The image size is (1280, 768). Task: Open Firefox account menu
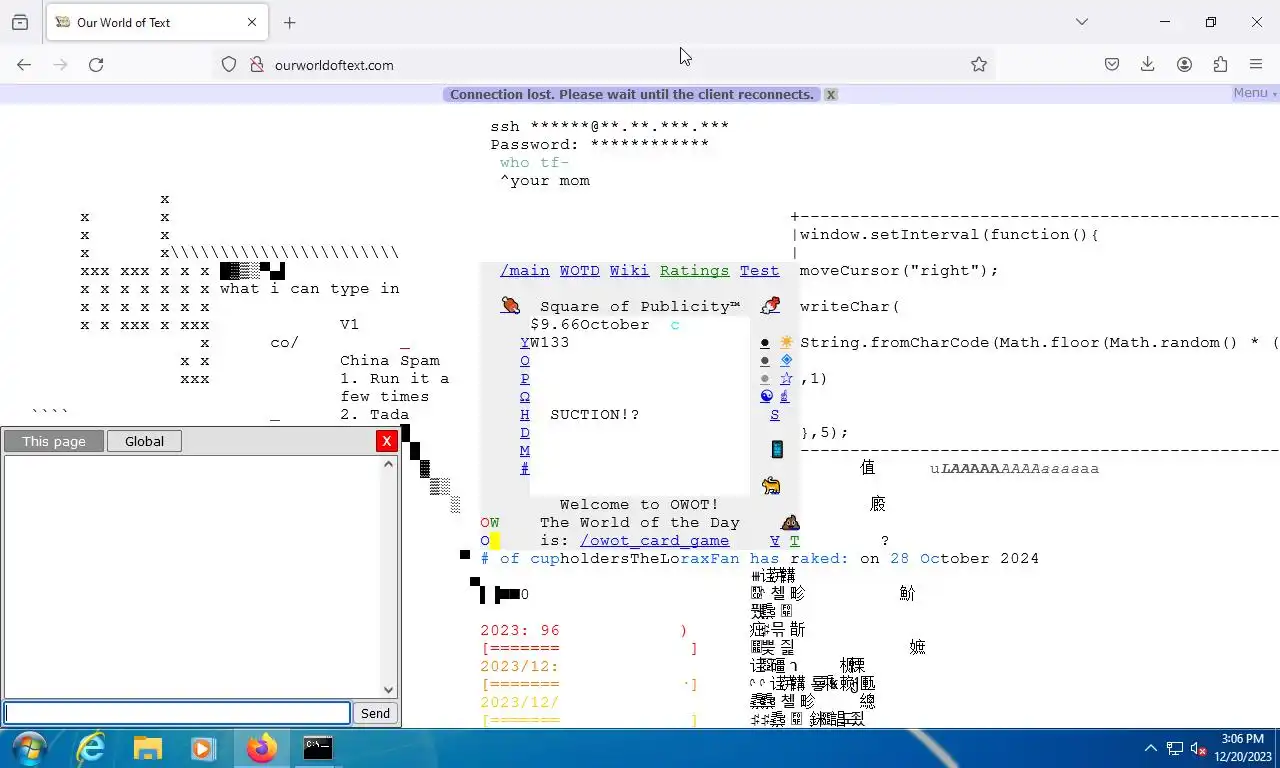(1184, 64)
